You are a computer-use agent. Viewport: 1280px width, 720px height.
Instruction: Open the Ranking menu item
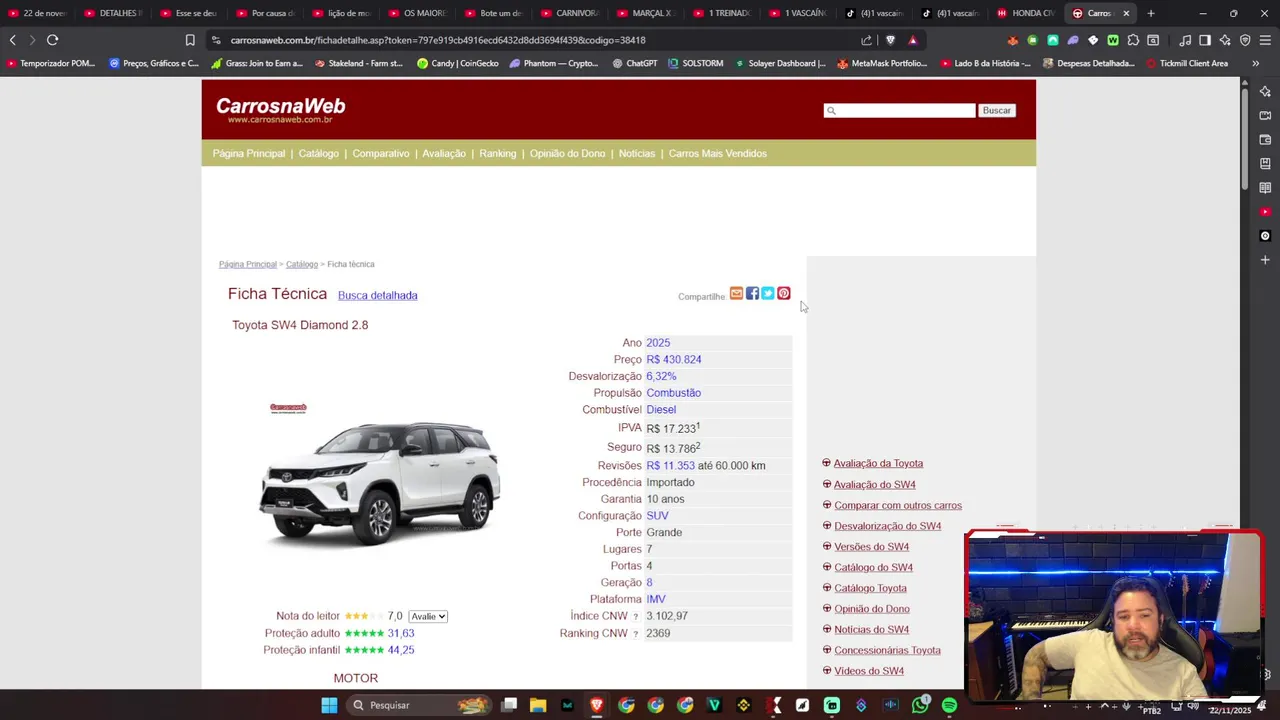498,154
